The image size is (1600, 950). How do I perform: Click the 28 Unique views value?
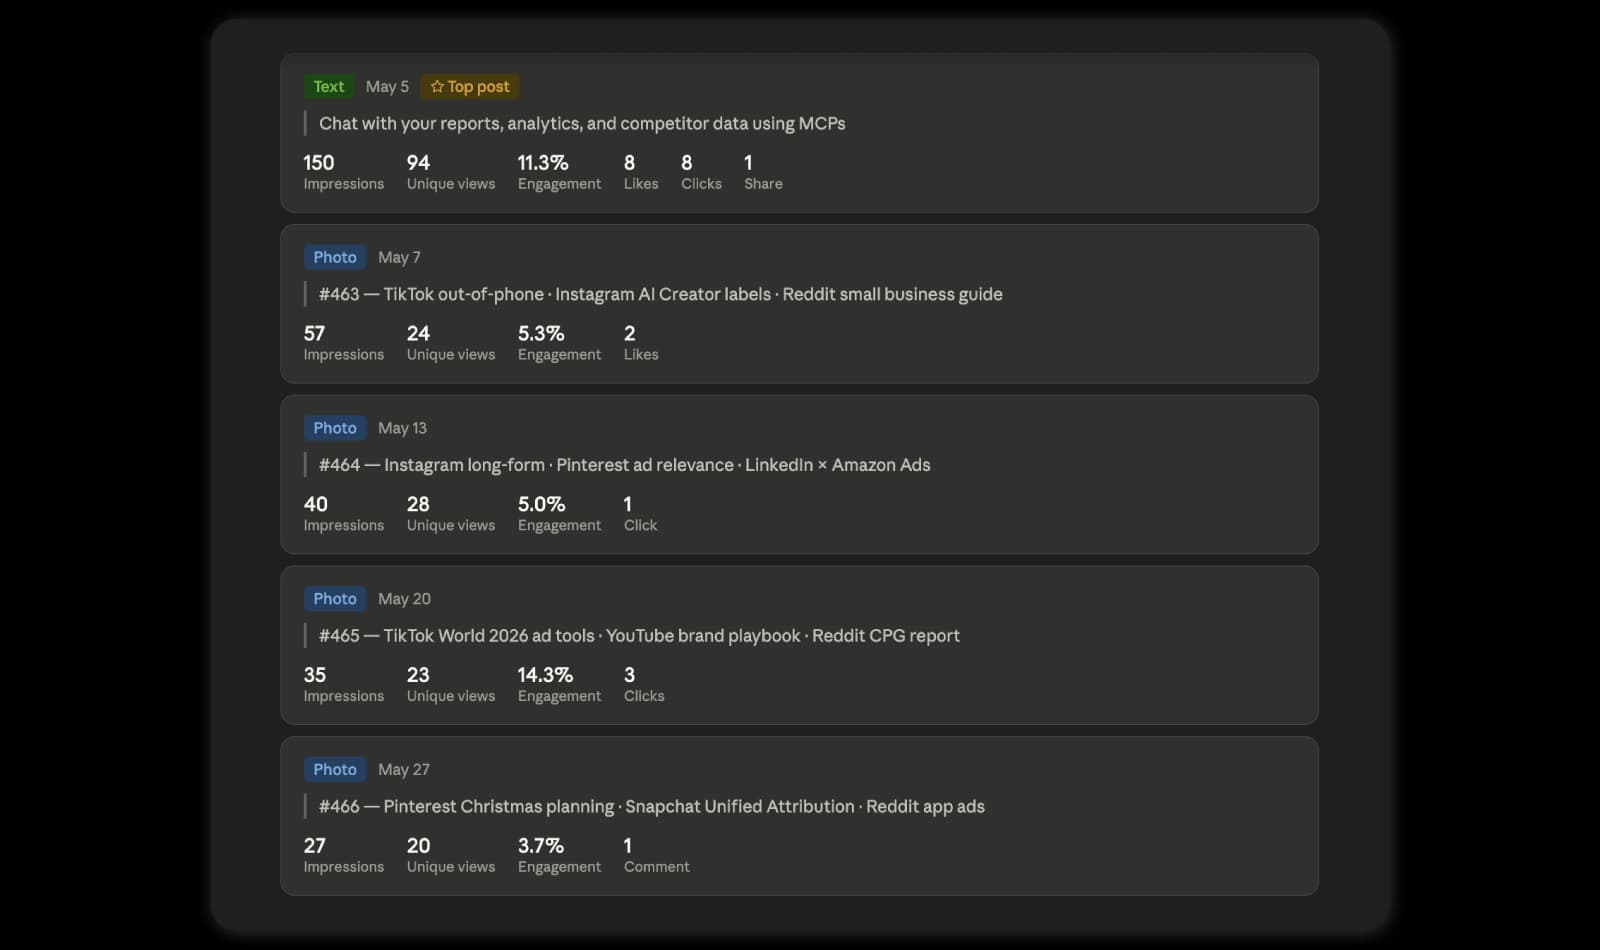pos(418,505)
